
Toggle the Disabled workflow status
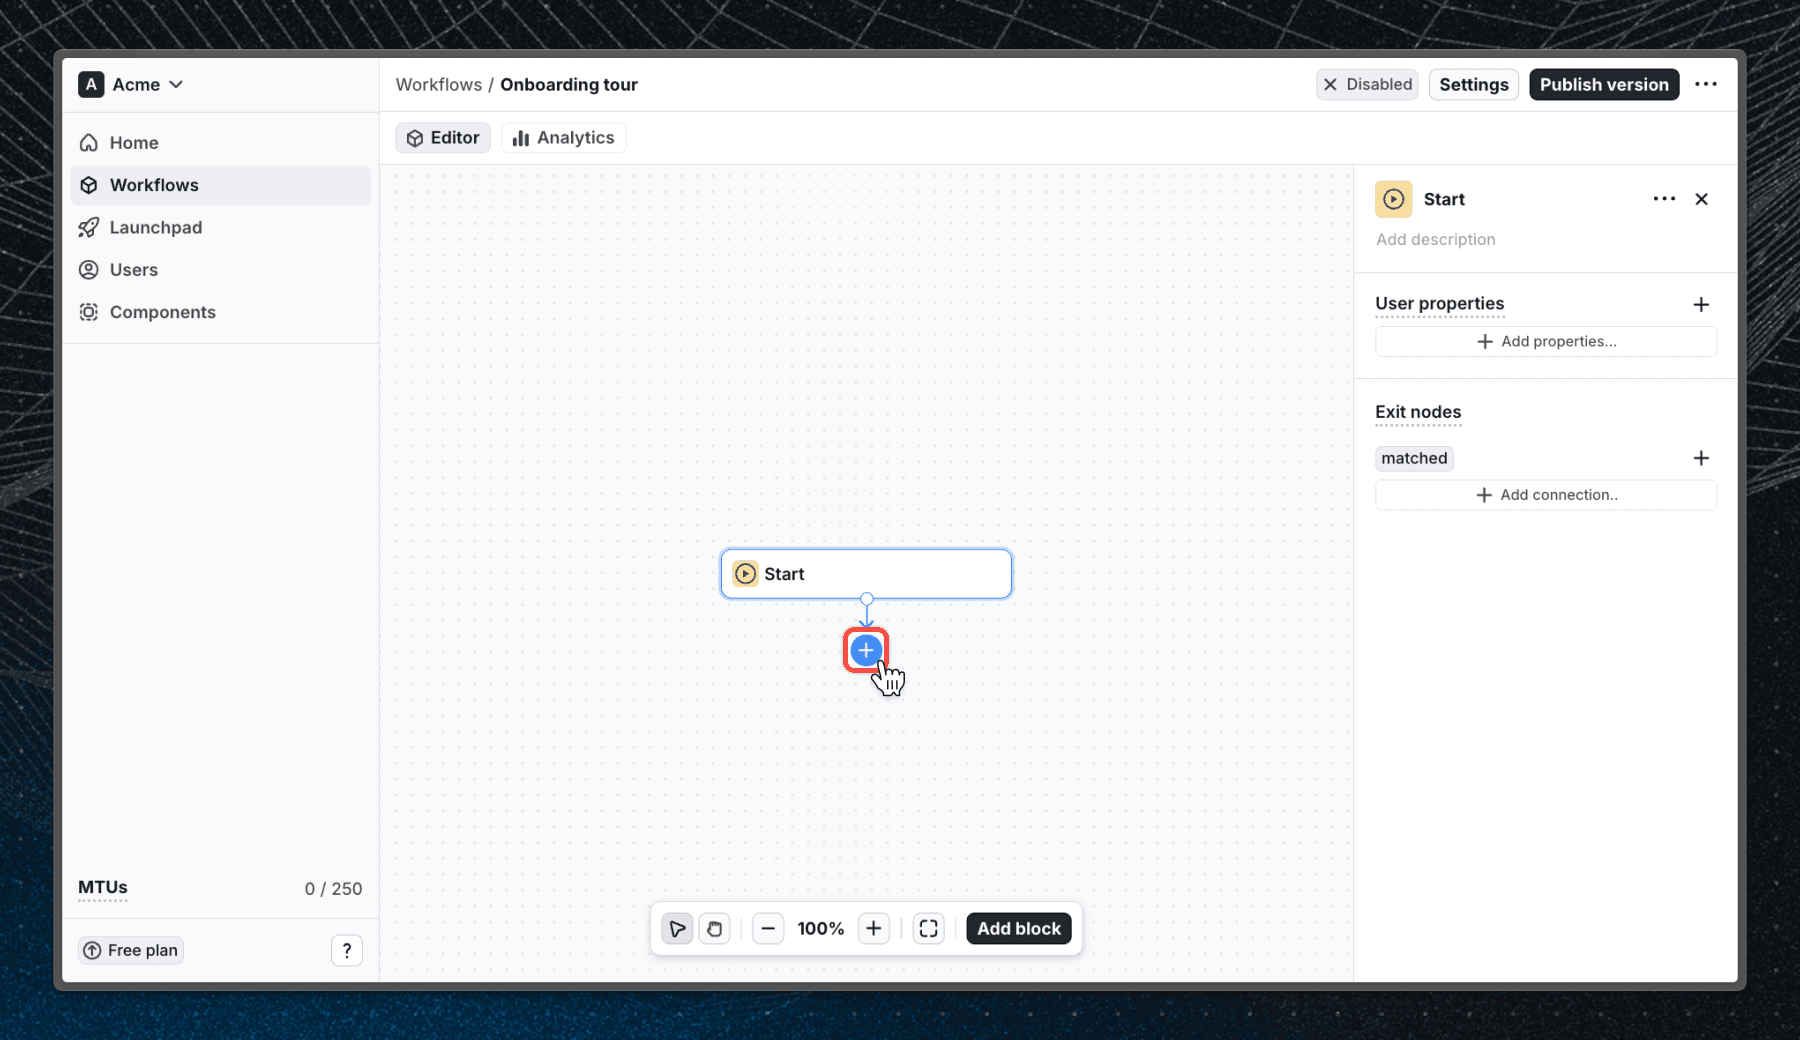(1367, 85)
